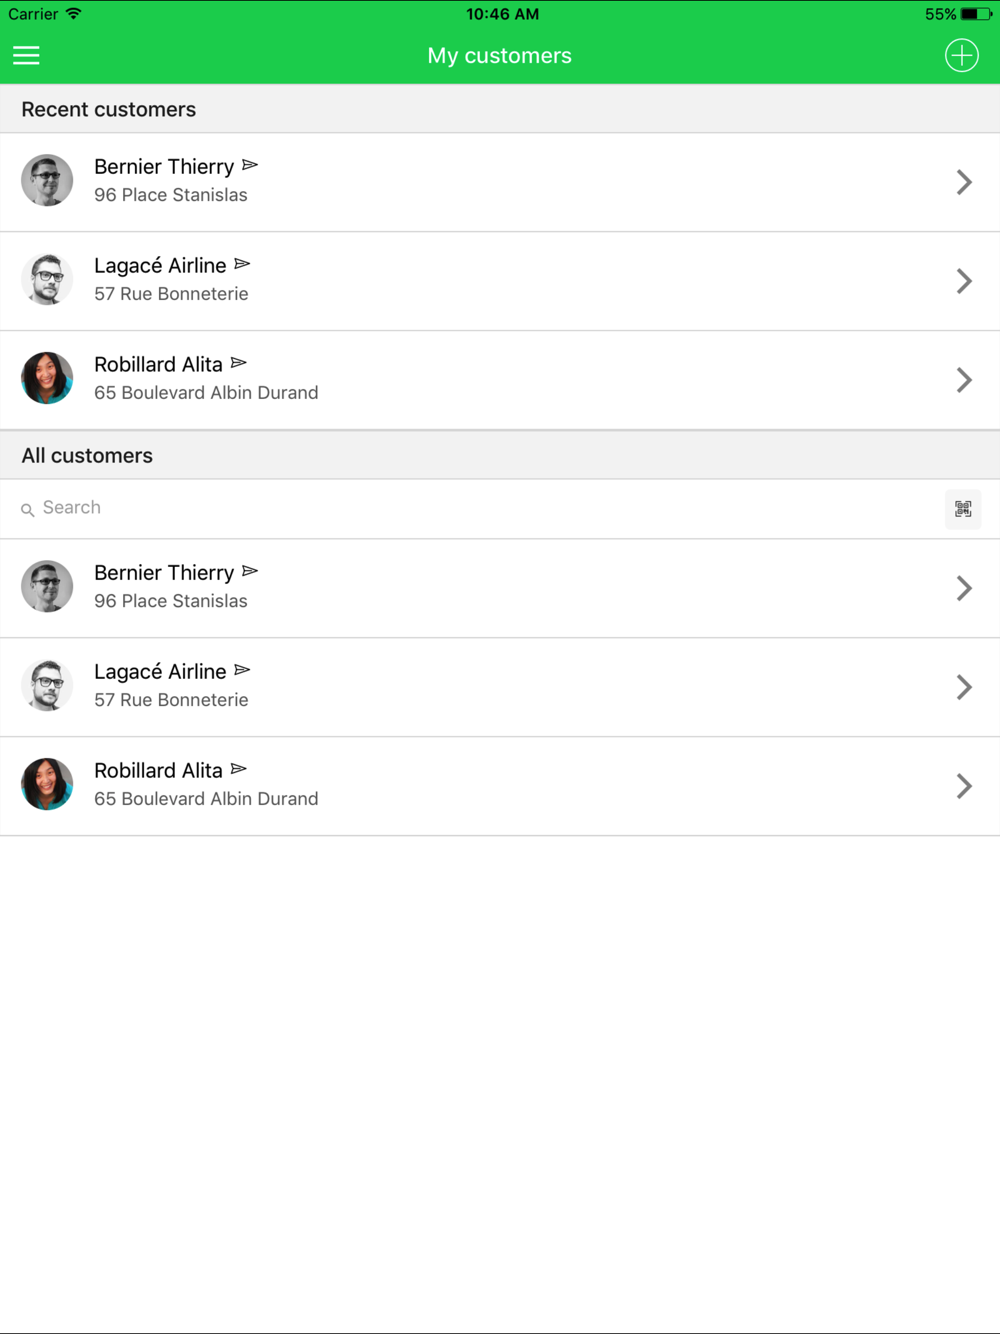Viewport: 1000px width, 1334px height.
Task: Tap the 57 Rue Bonneterie address in Recent customers
Action: tap(171, 294)
